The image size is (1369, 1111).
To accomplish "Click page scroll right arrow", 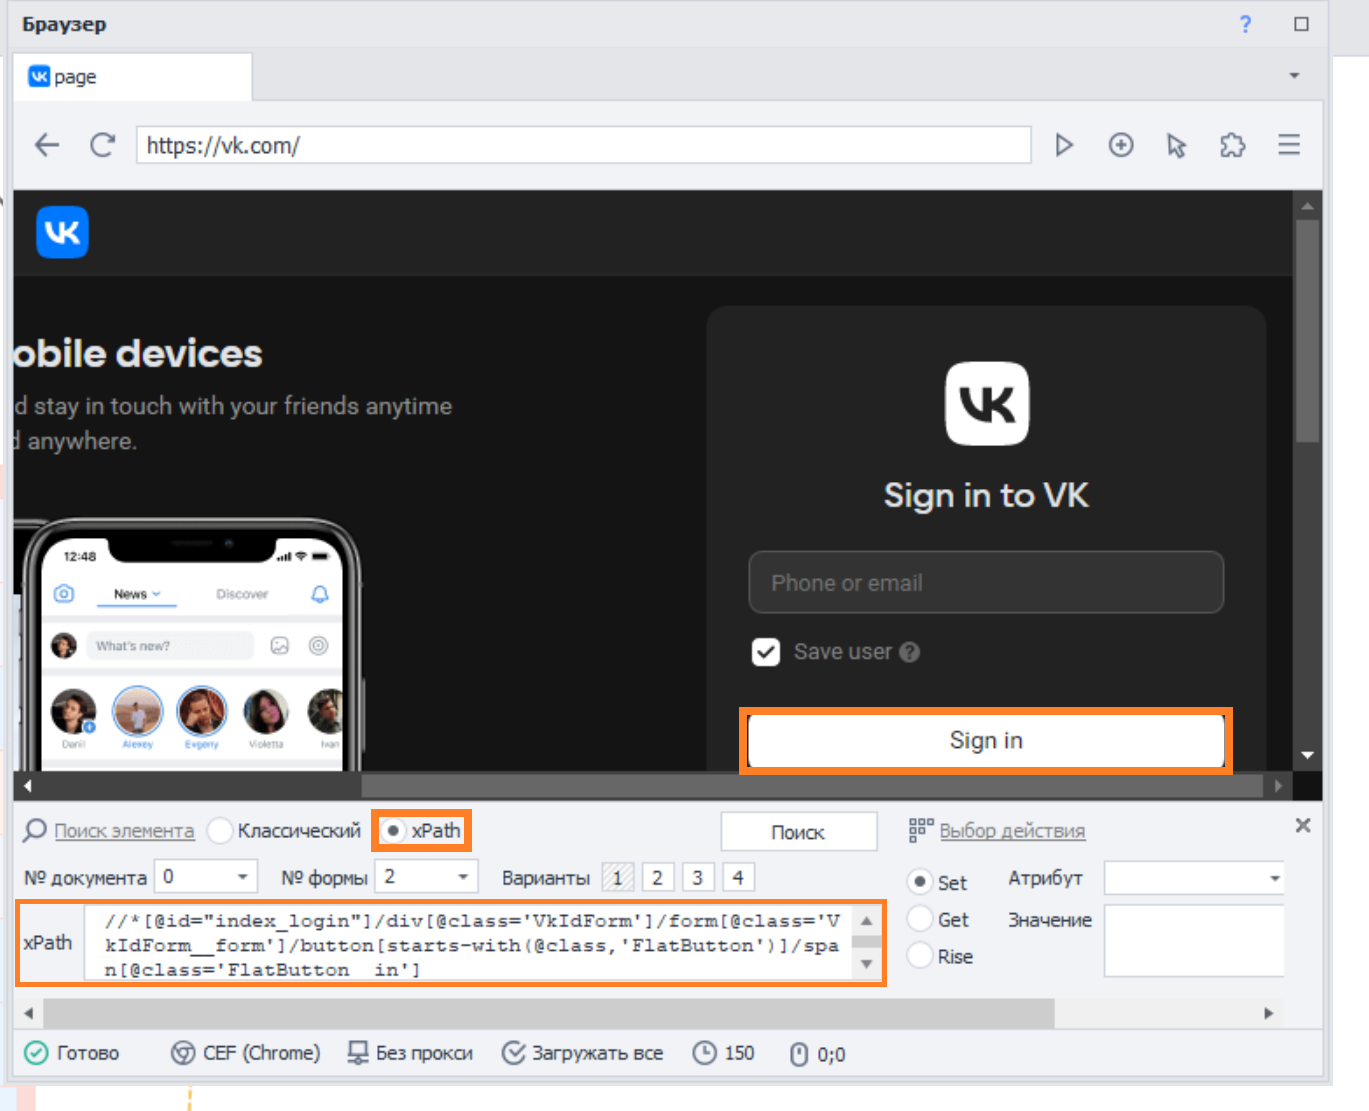I will 1278,786.
